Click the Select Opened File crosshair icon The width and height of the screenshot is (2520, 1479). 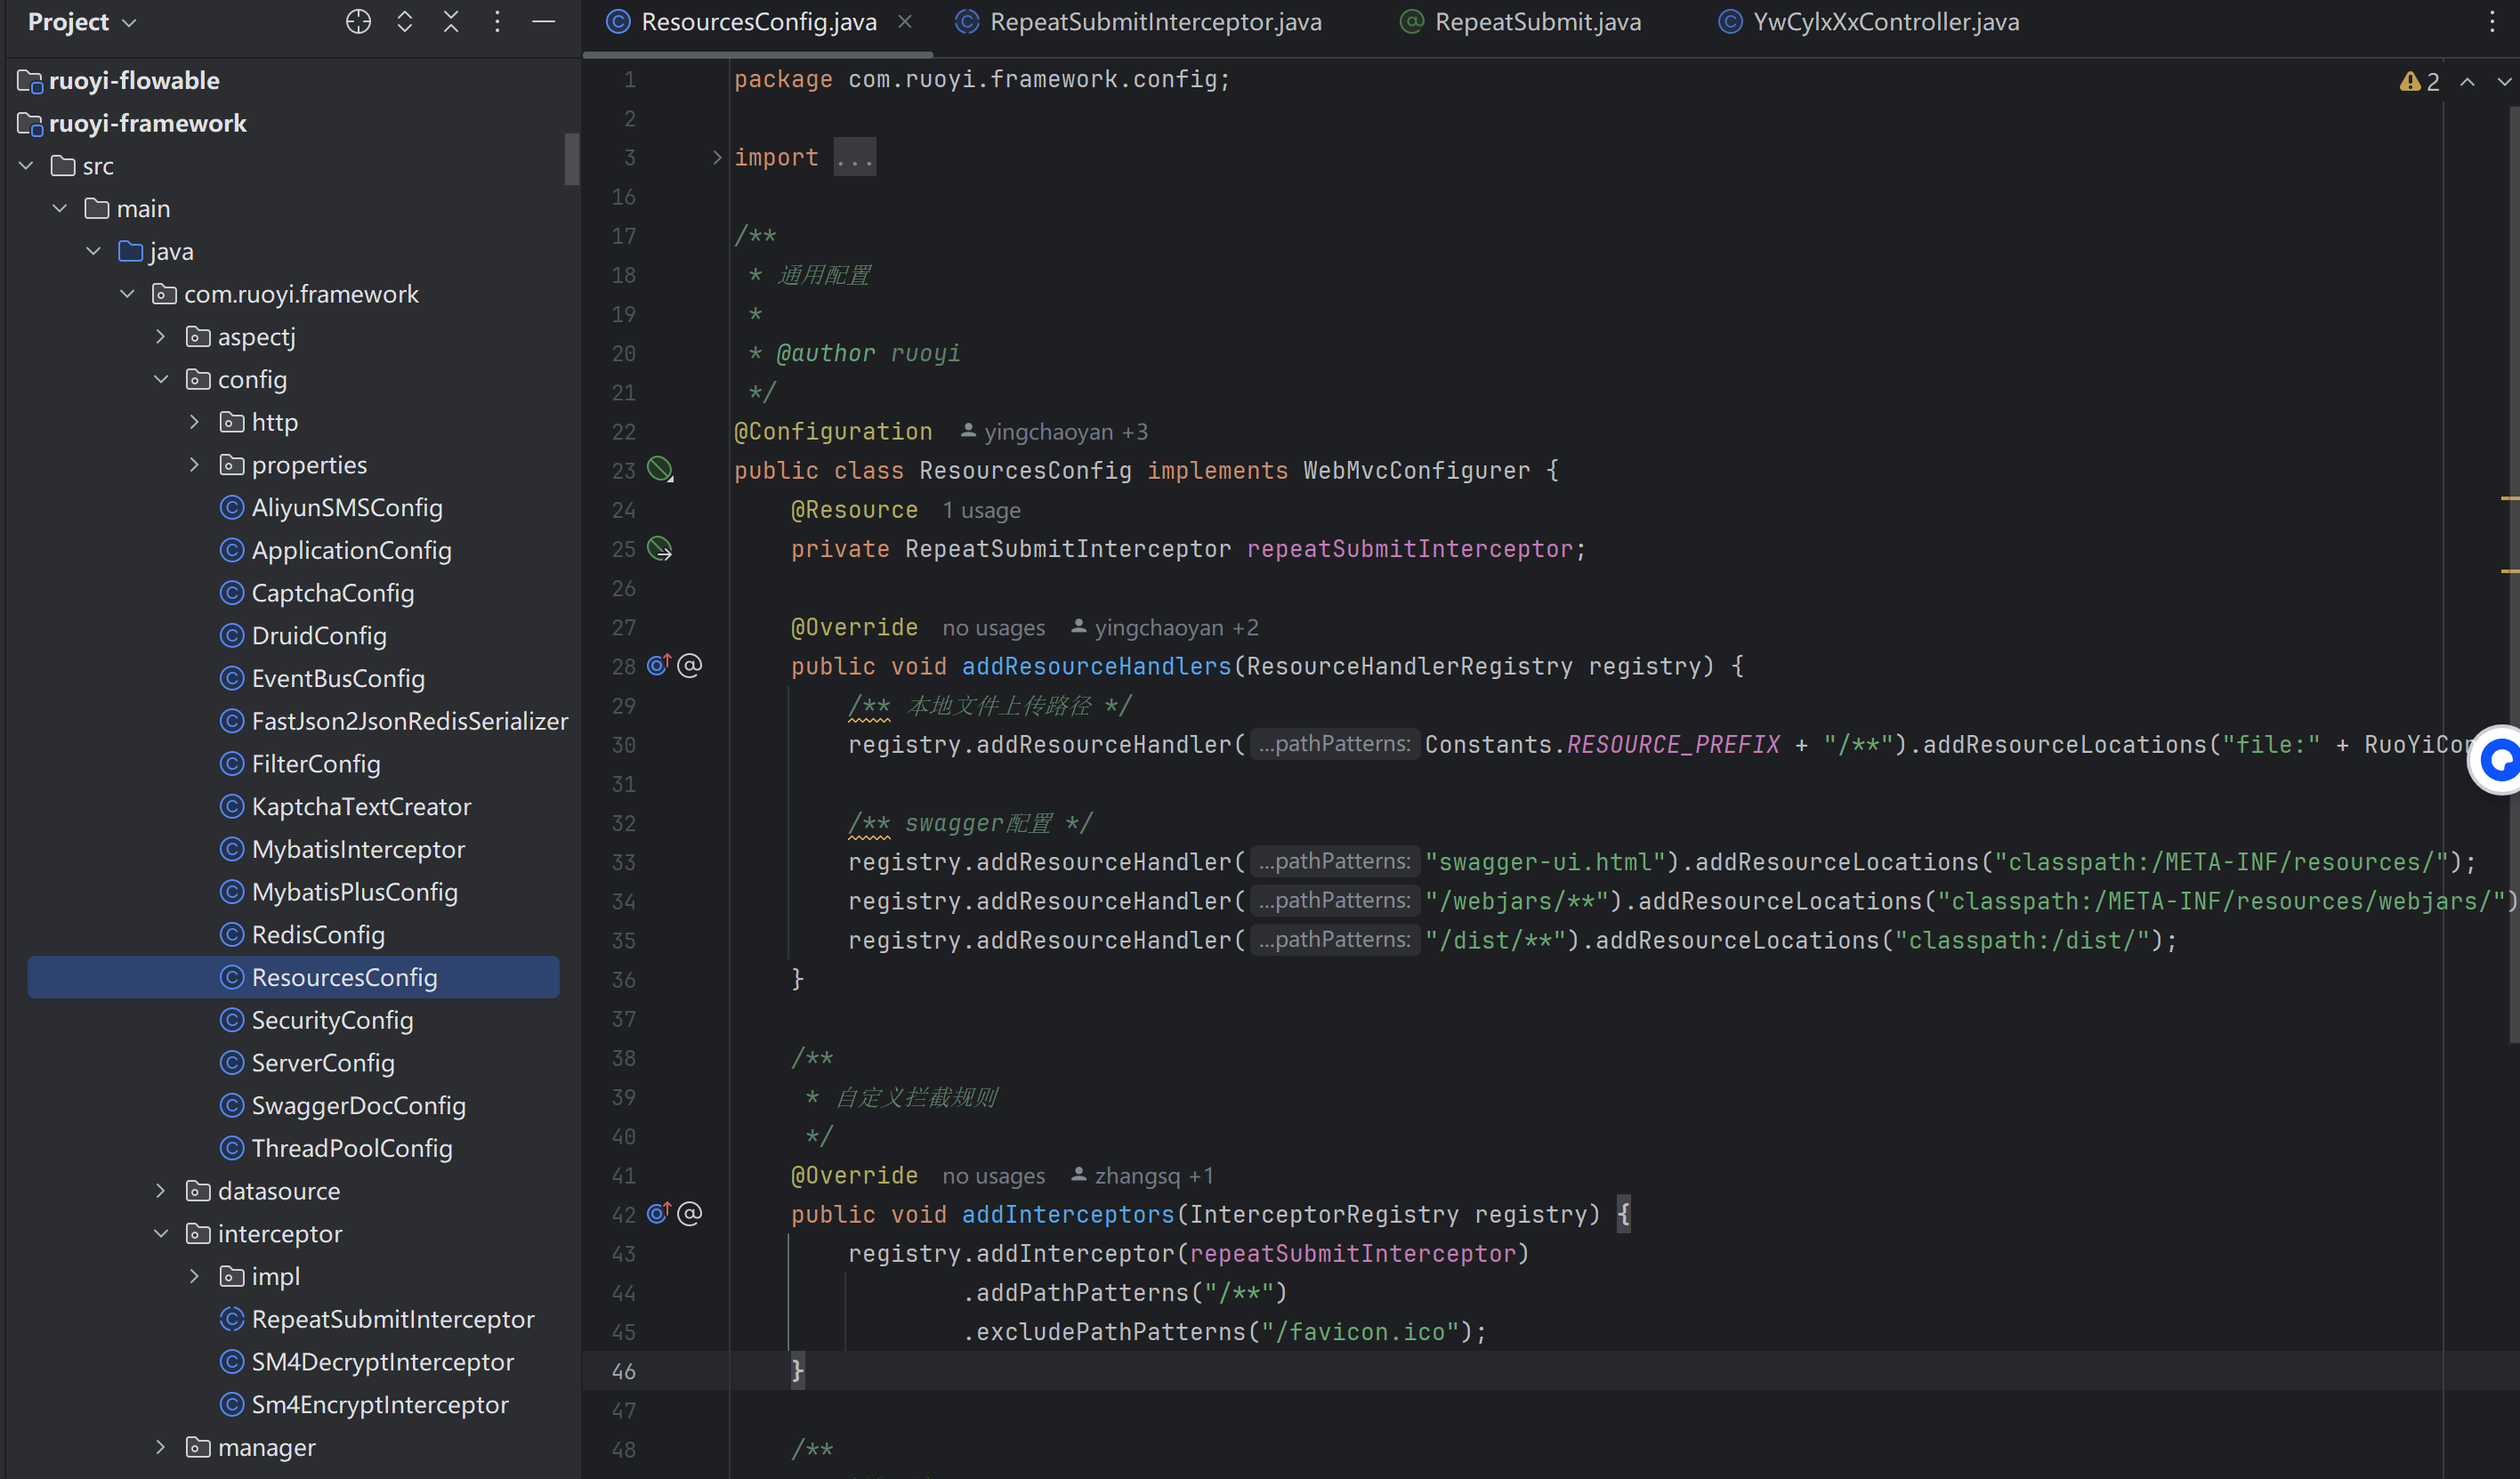coord(358,21)
